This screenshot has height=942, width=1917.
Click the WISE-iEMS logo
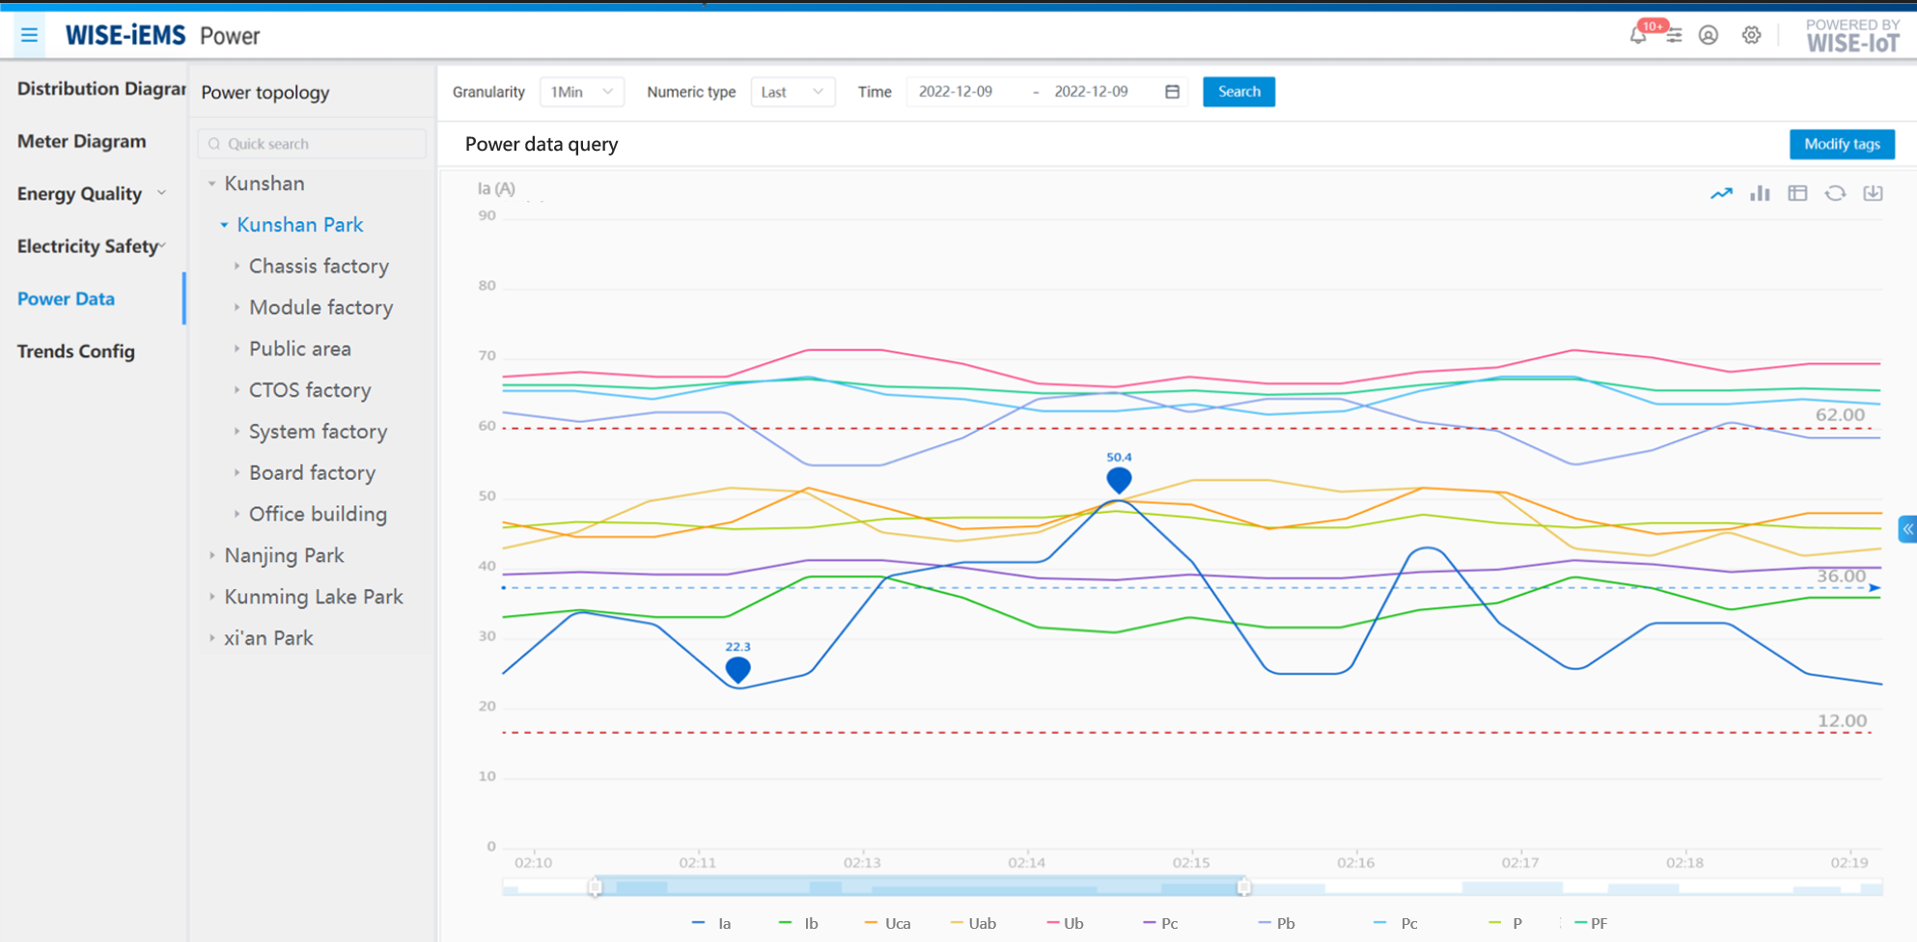(125, 36)
